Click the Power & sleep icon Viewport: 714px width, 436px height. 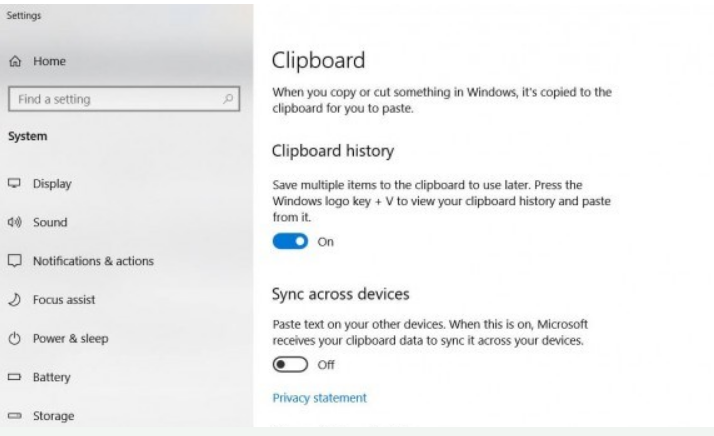click(x=14, y=338)
